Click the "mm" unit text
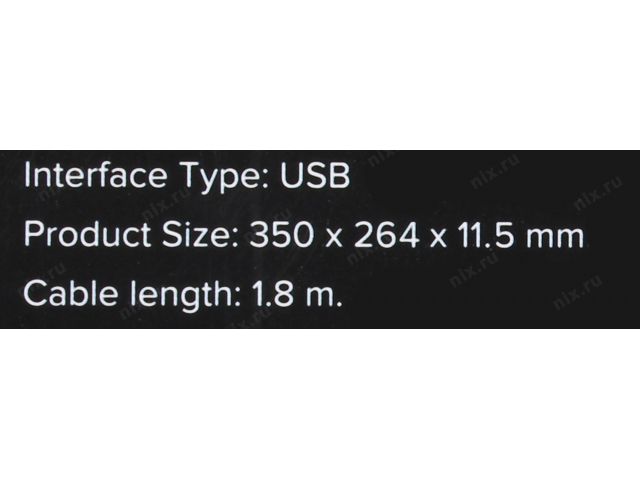 click(x=558, y=238)
